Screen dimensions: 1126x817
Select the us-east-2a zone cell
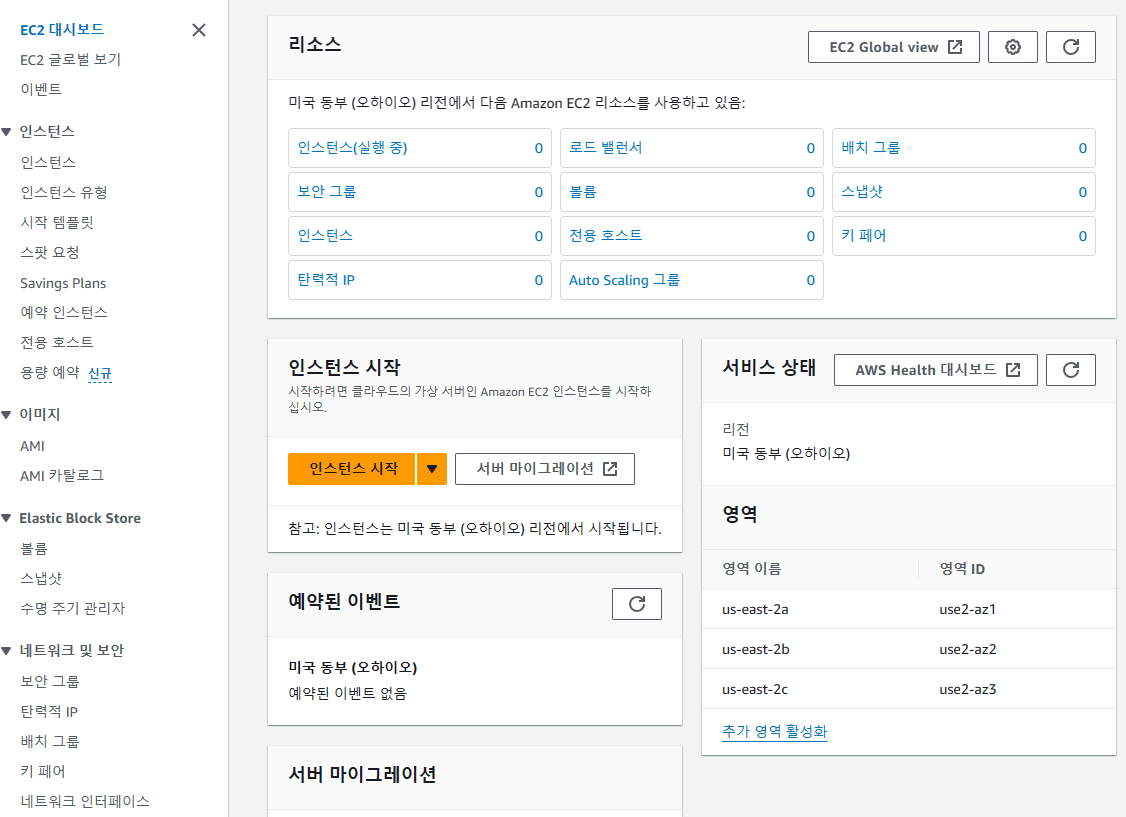[755, 610]
